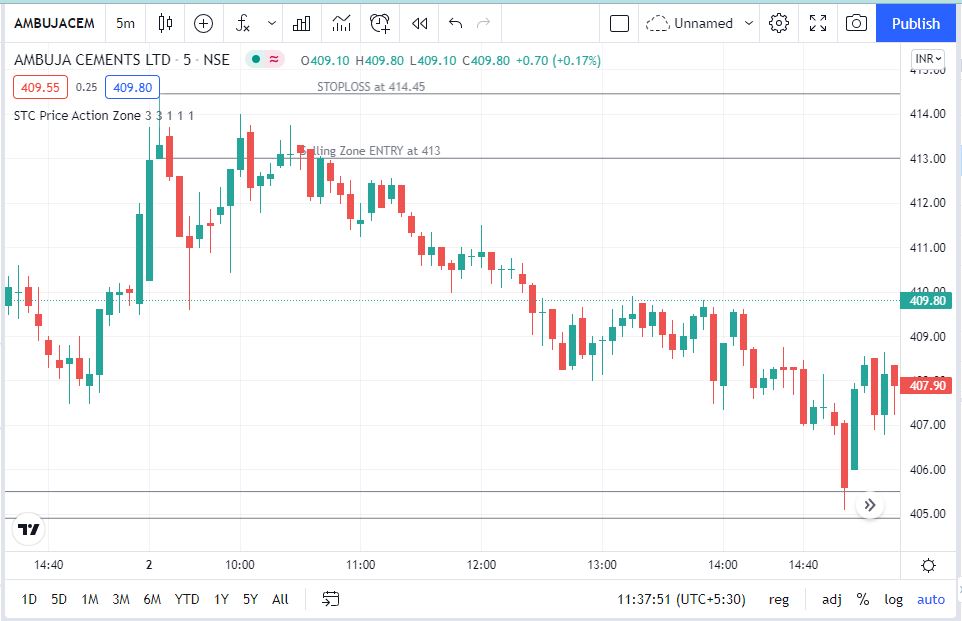Enable the percent scale toggle
The image size is (962, 621).
[862, 599]
